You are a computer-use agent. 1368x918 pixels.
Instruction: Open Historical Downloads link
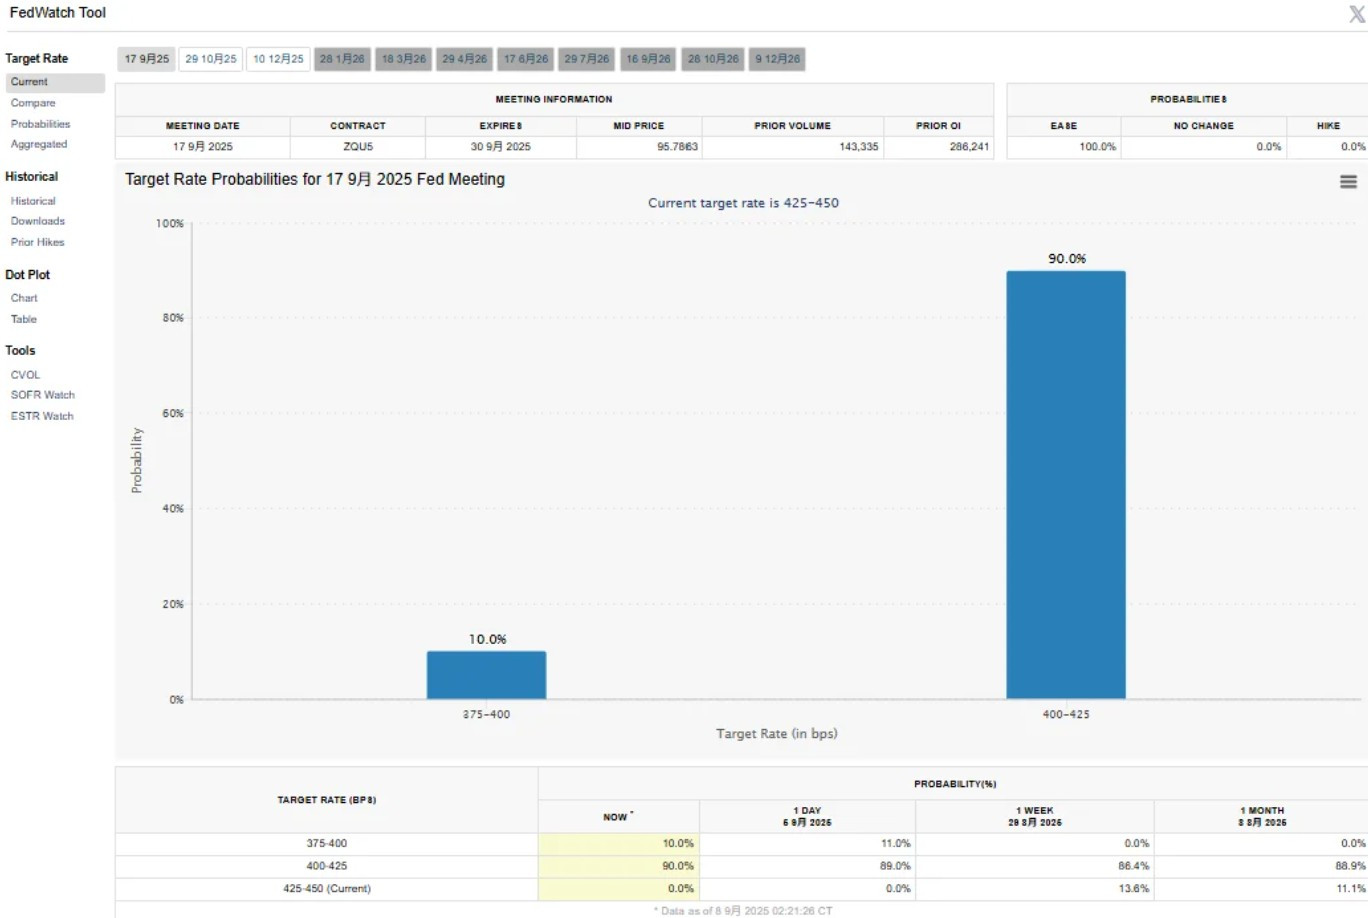pyautogui.click(x=38, y=221)
